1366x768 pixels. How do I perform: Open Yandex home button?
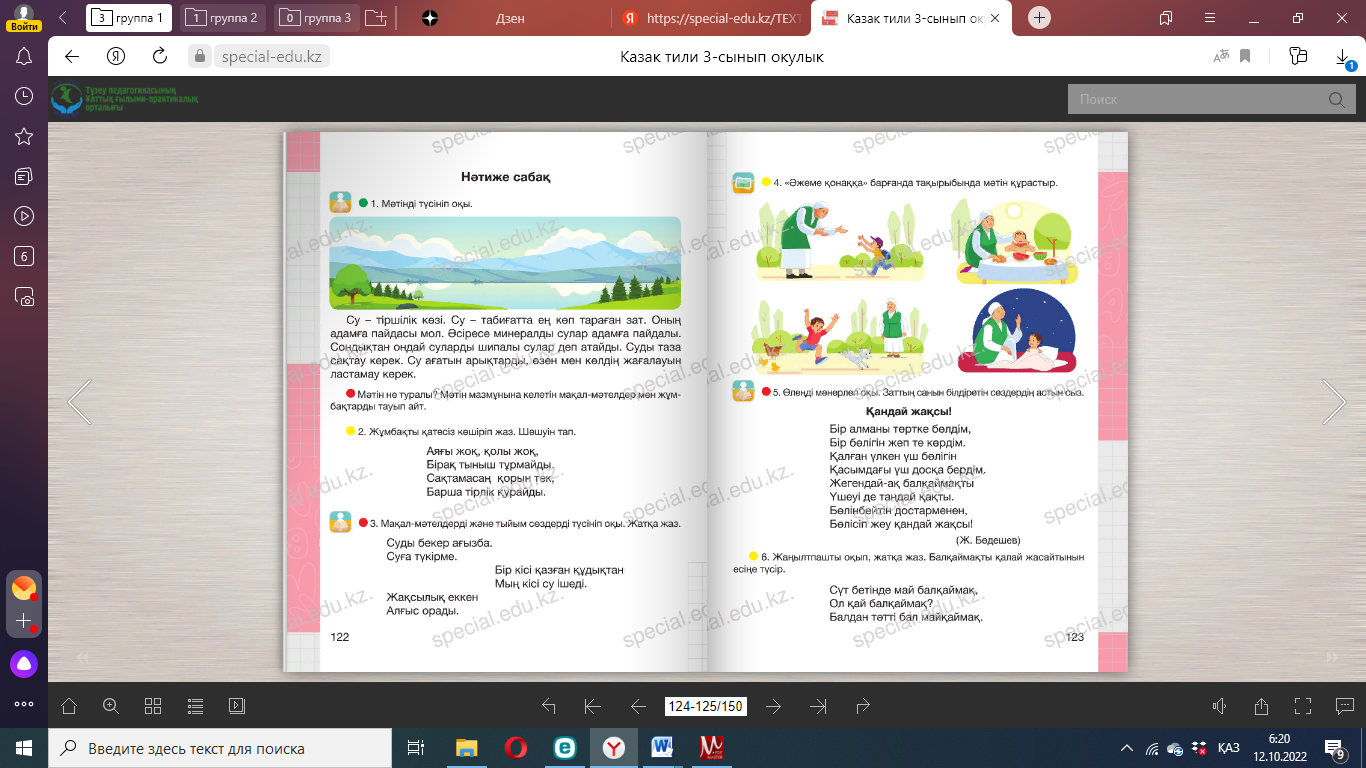pyautogui.click(x=116, y=56)
